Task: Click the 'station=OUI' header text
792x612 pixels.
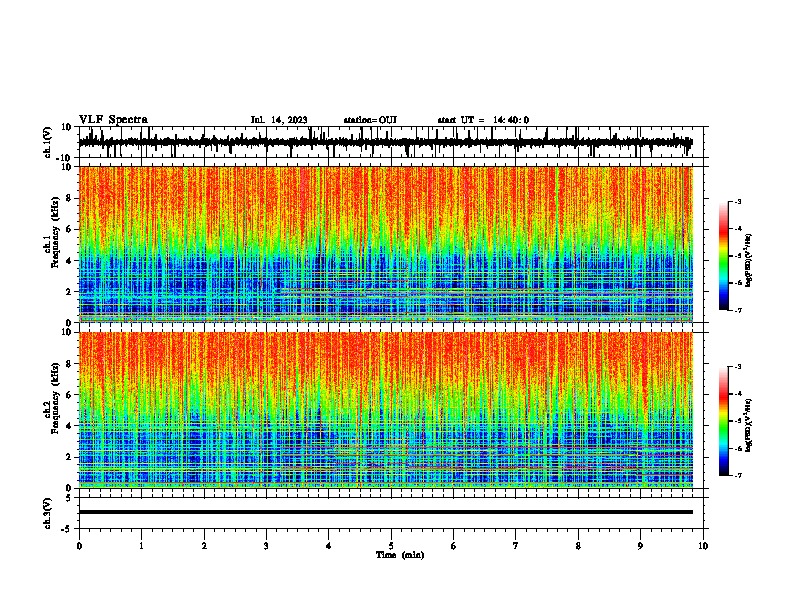Action: click(x=370, y=120)
